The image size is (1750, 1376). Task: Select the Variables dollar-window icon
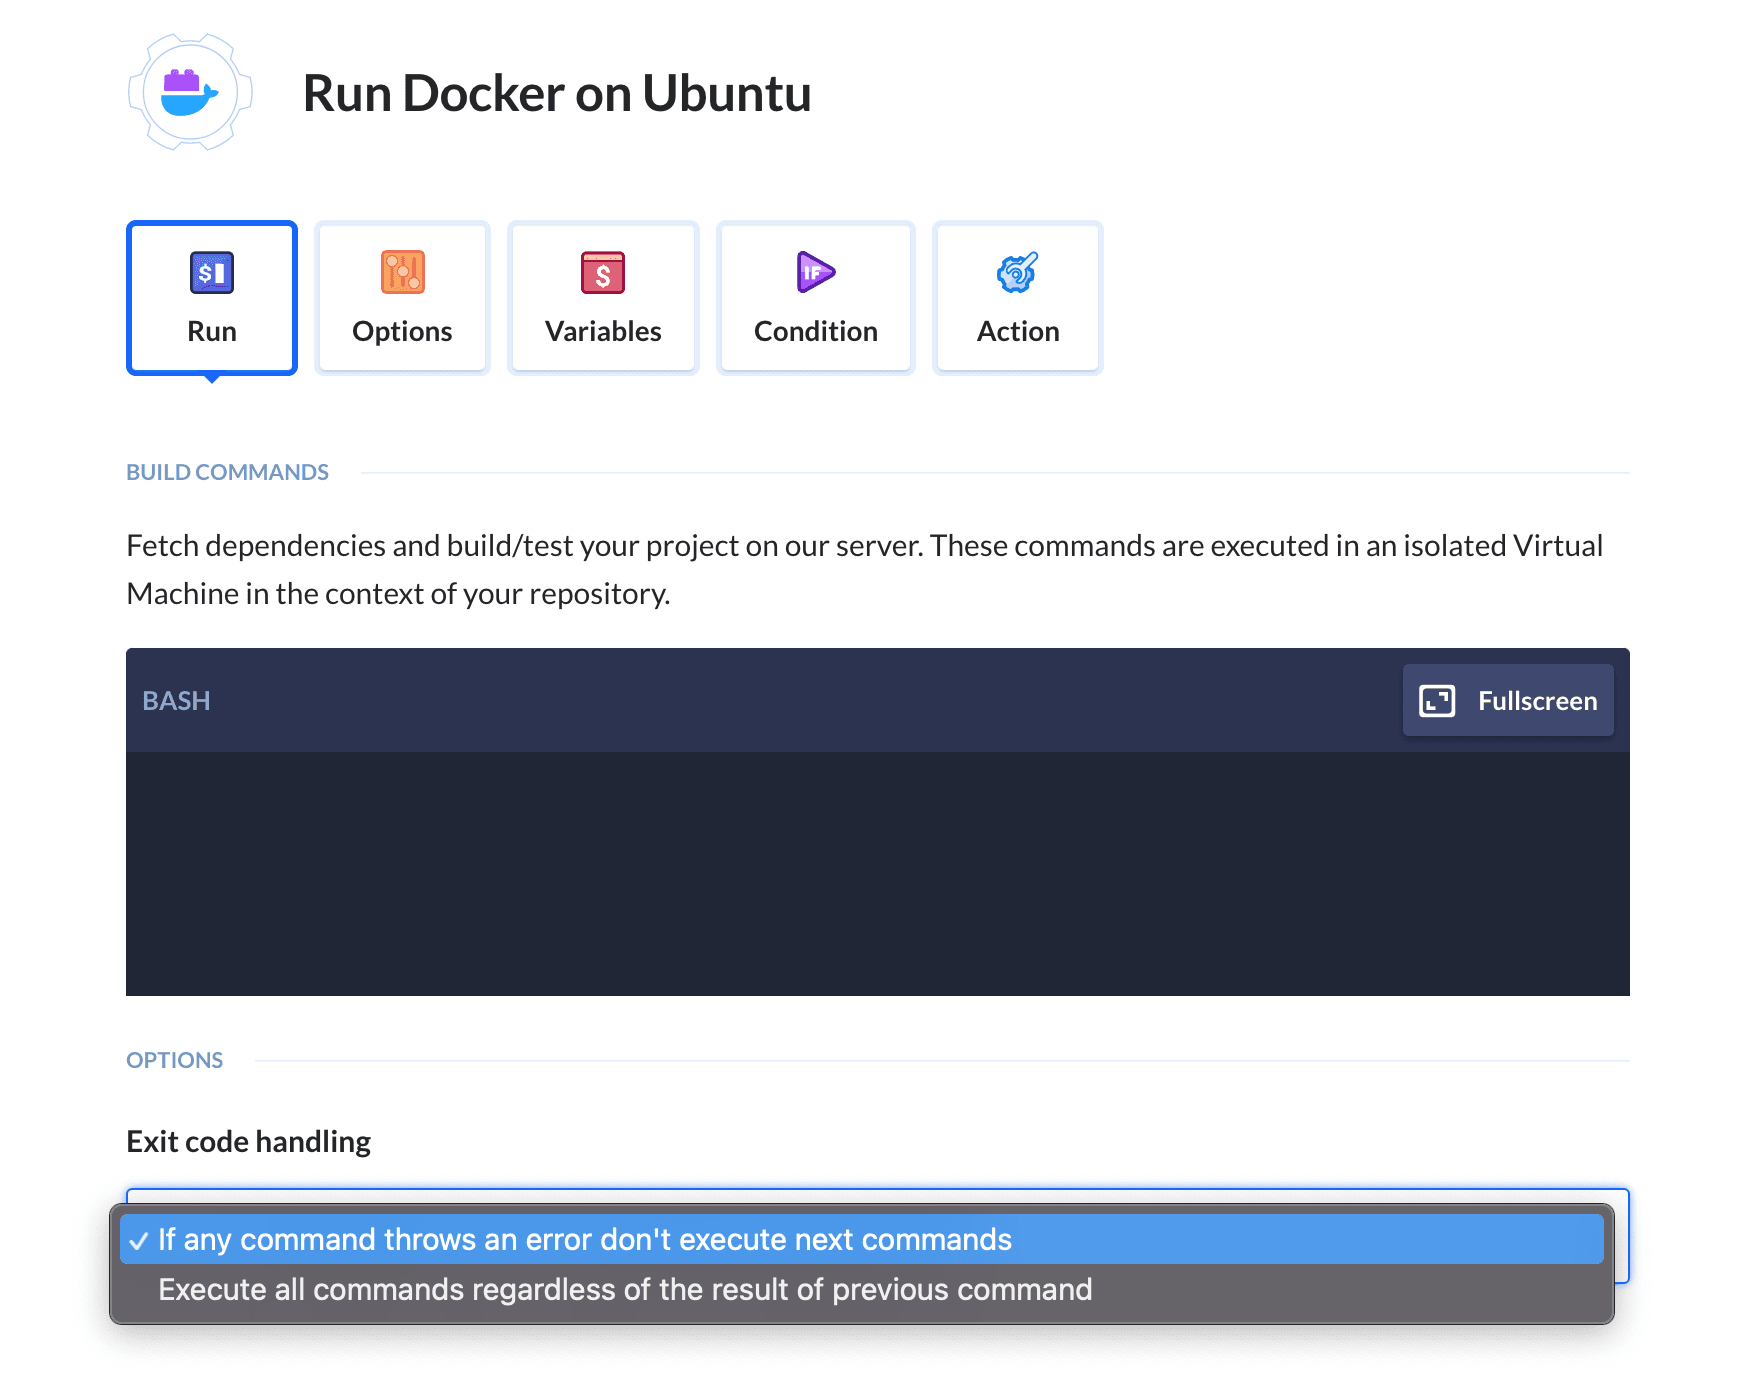click(x=603, y=271)
